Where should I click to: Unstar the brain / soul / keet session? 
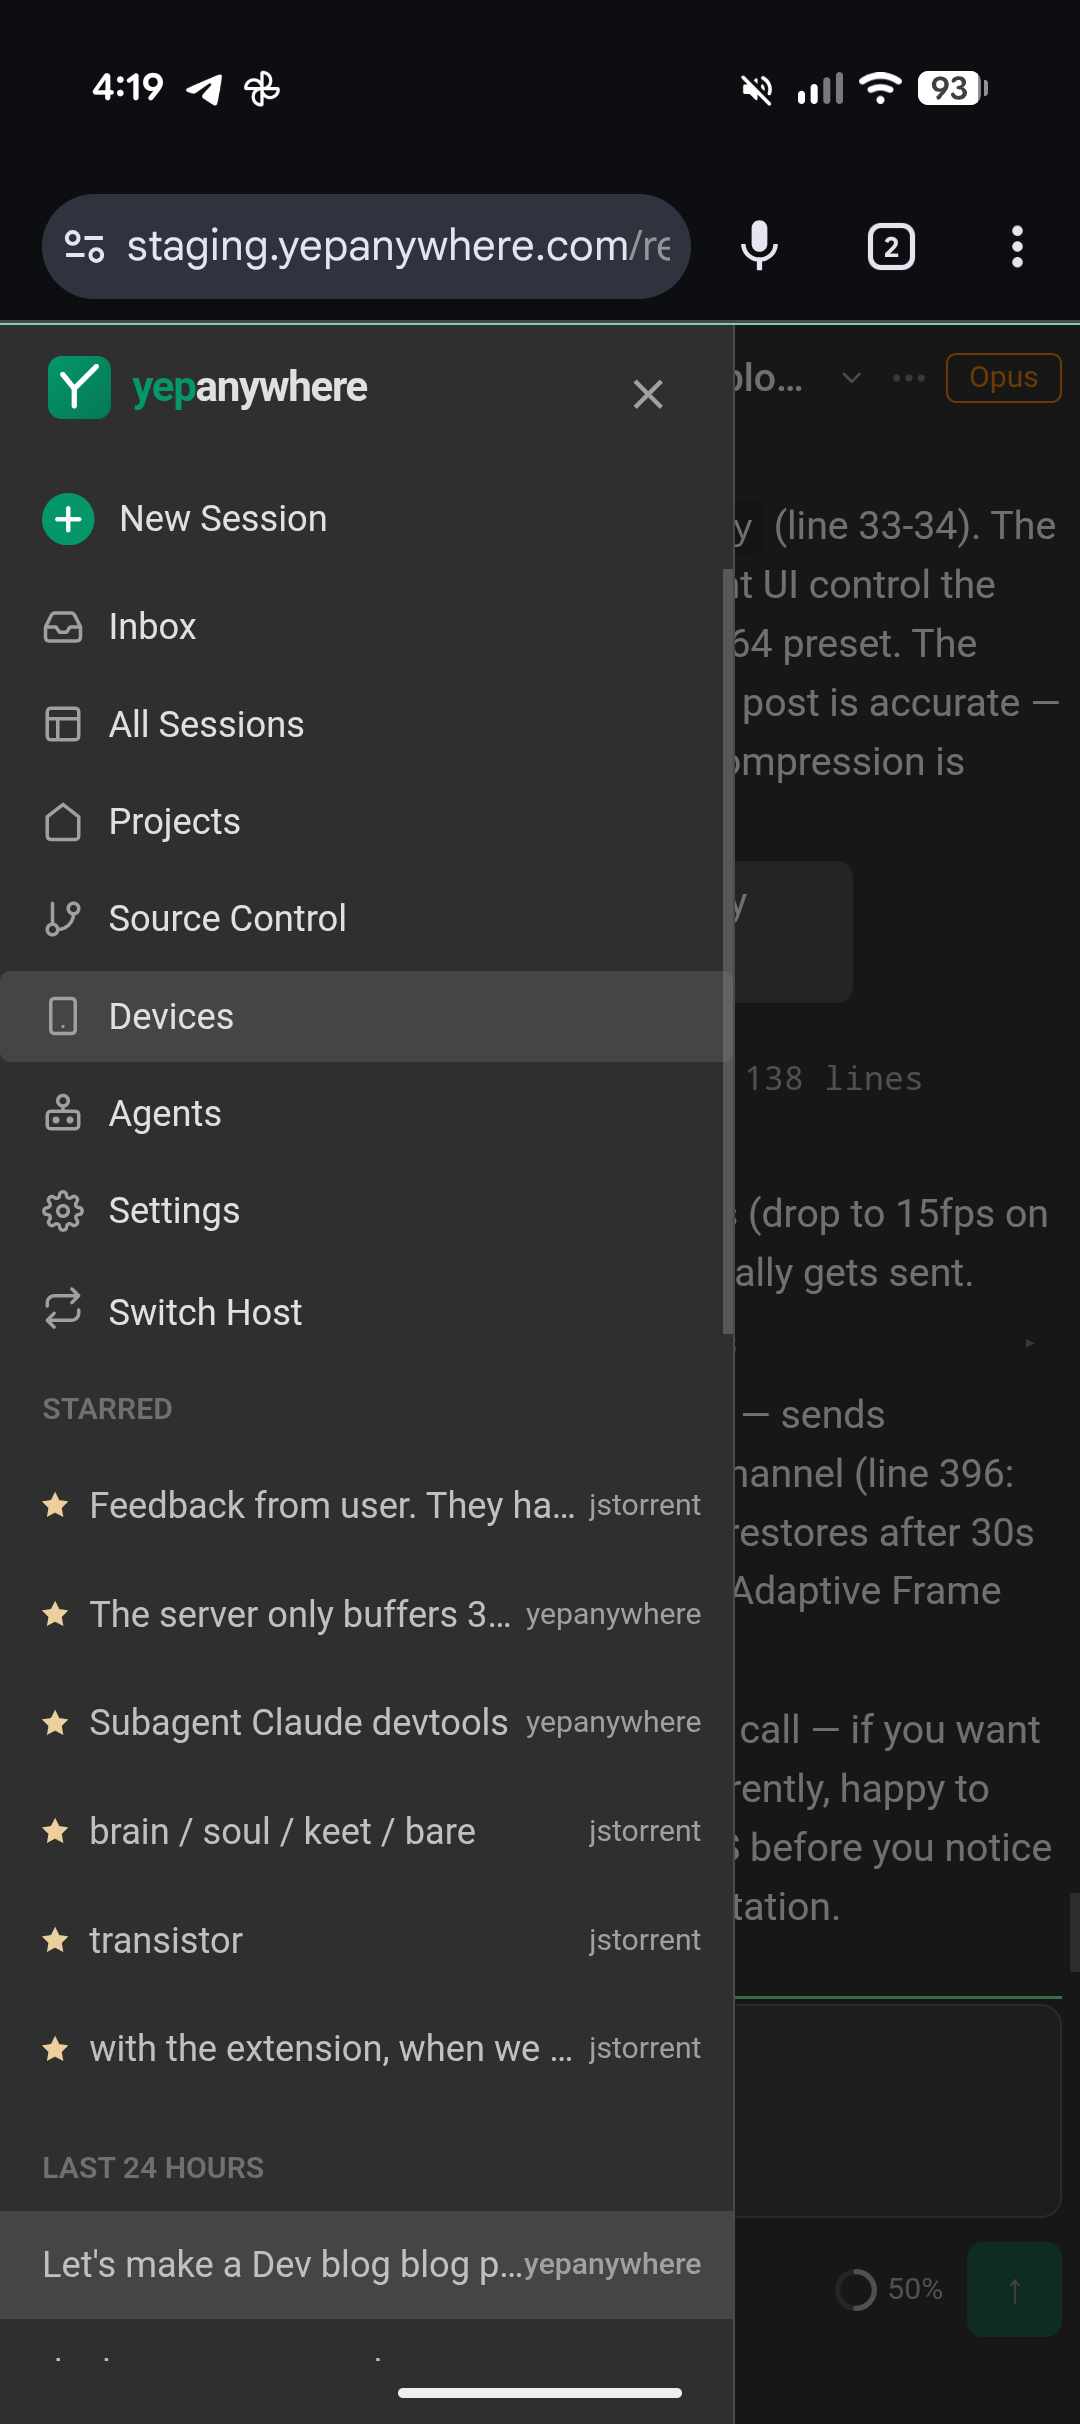click(x=57, y=1830)
